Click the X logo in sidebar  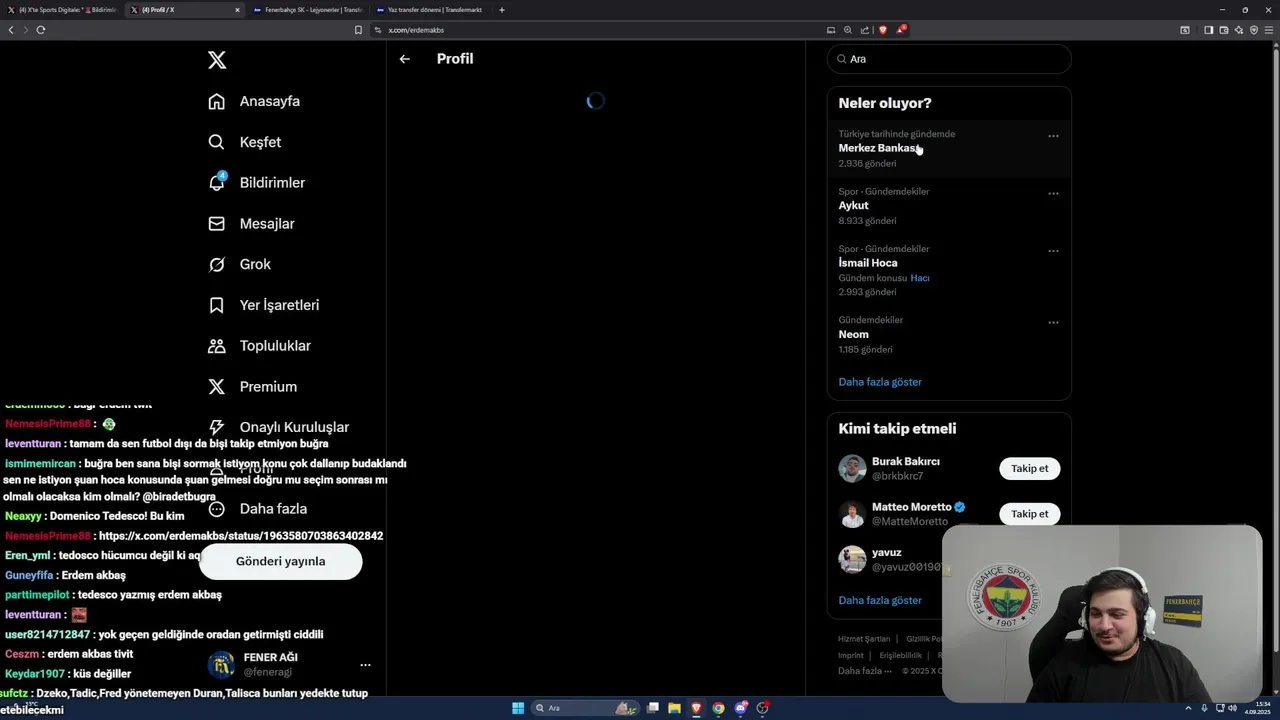click(x=217, y=60)
